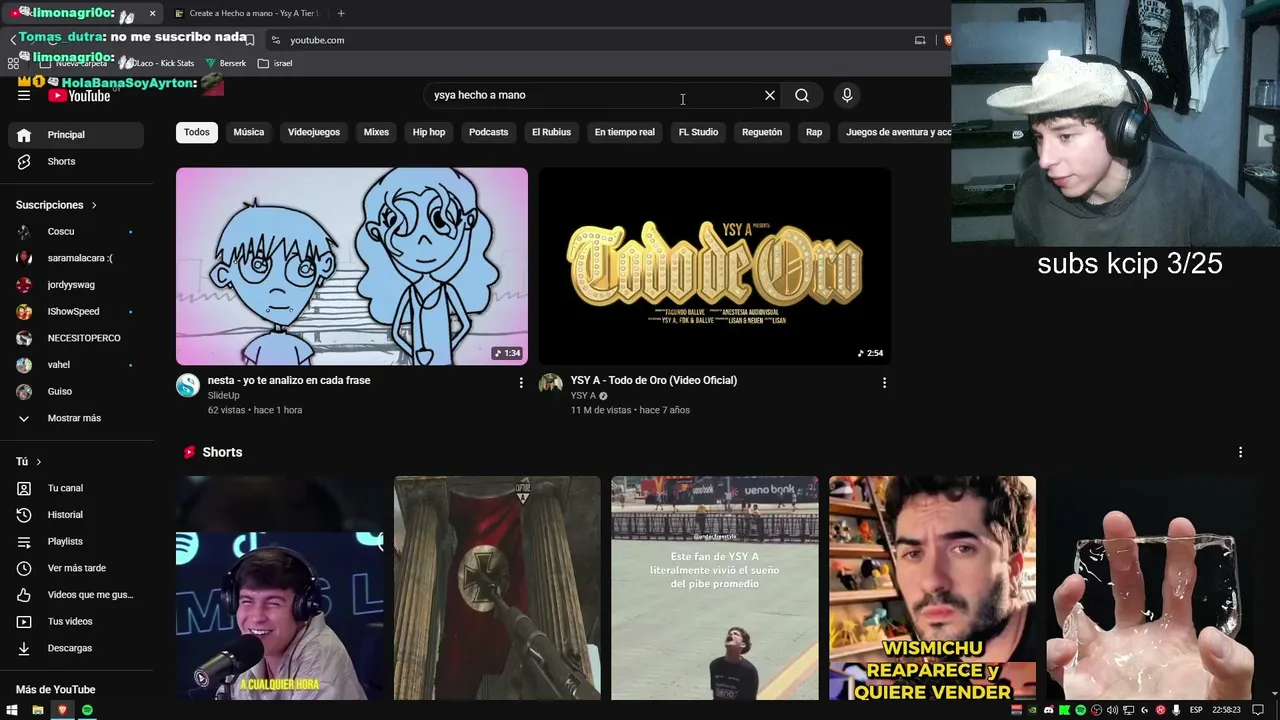Open the Windows Start menu
Screen dimensions: 1280x720
(13, 710)
